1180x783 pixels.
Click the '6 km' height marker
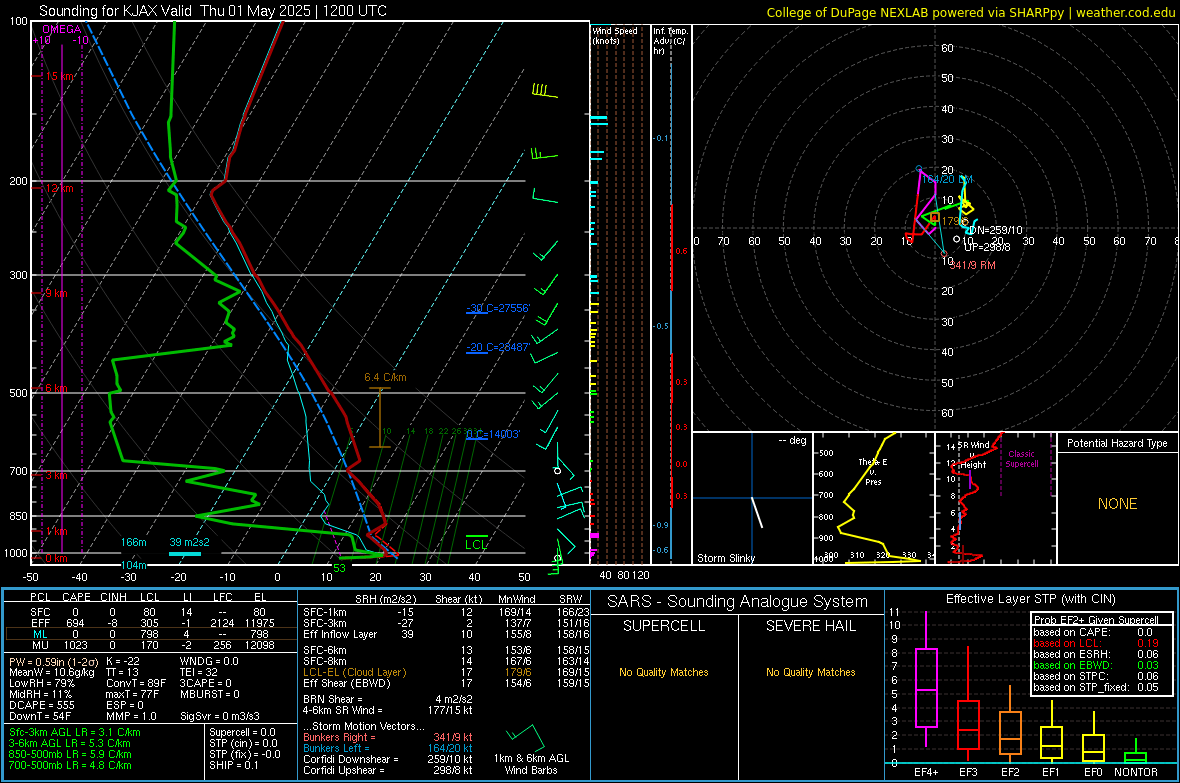tap(56, 388)
